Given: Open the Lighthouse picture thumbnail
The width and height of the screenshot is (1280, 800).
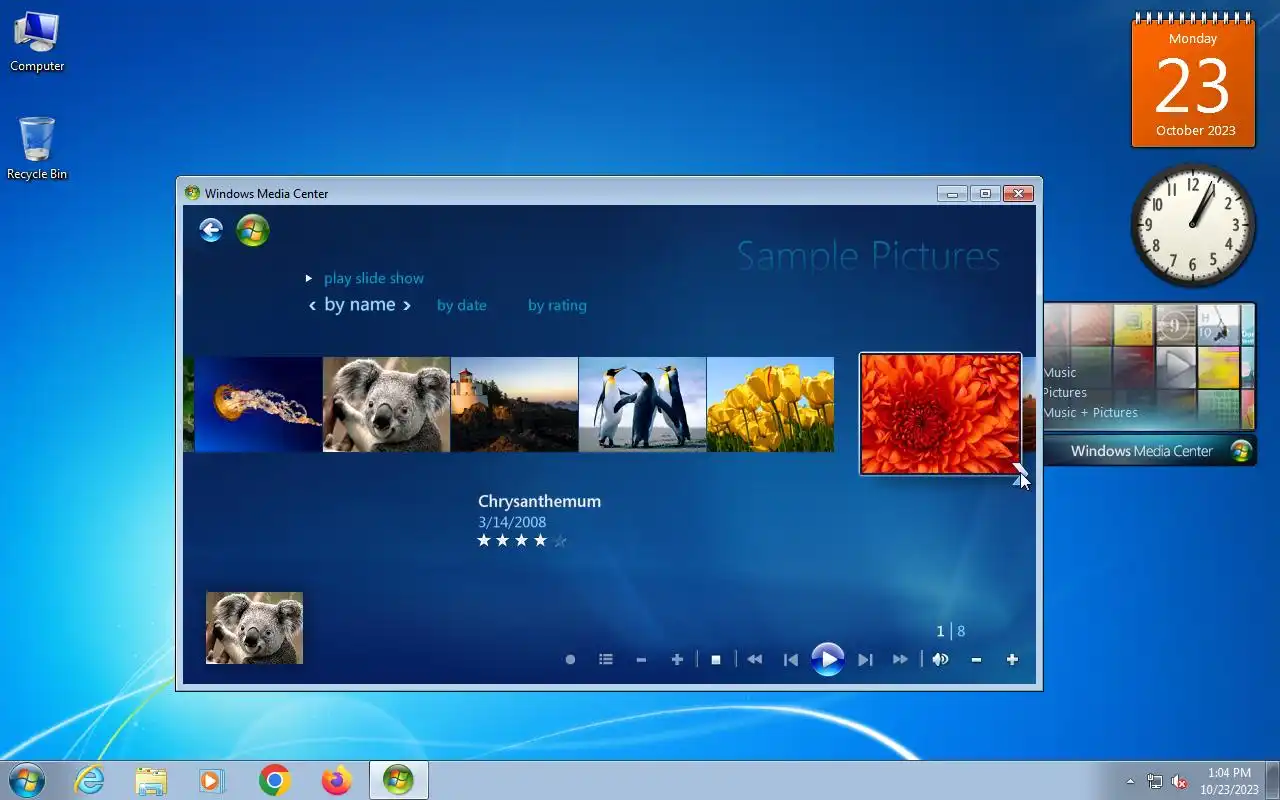Looking at the screenshot, I should [x=514, y=404].
